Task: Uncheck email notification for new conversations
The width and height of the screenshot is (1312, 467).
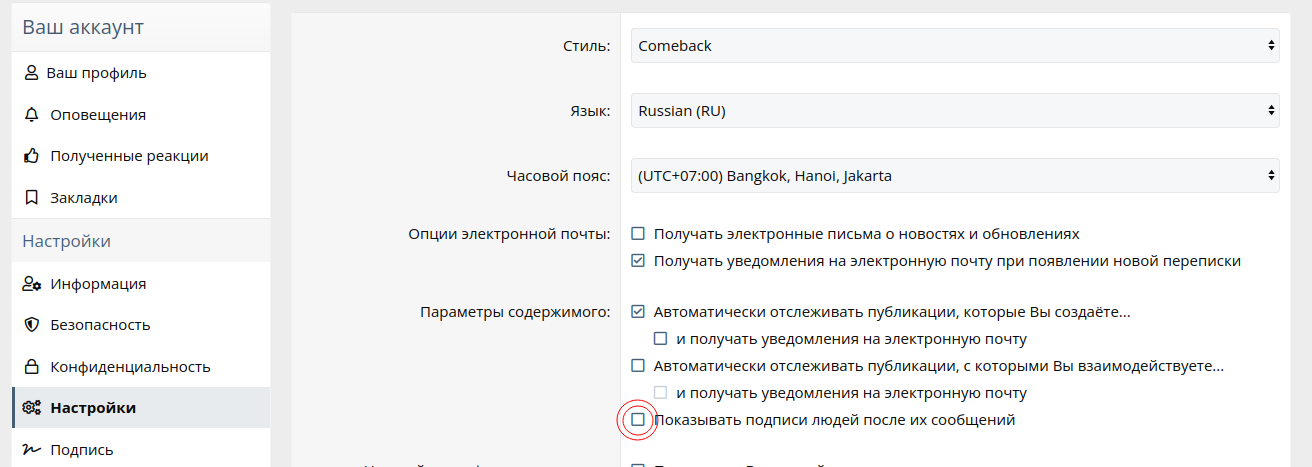Action: coord(638,261)
